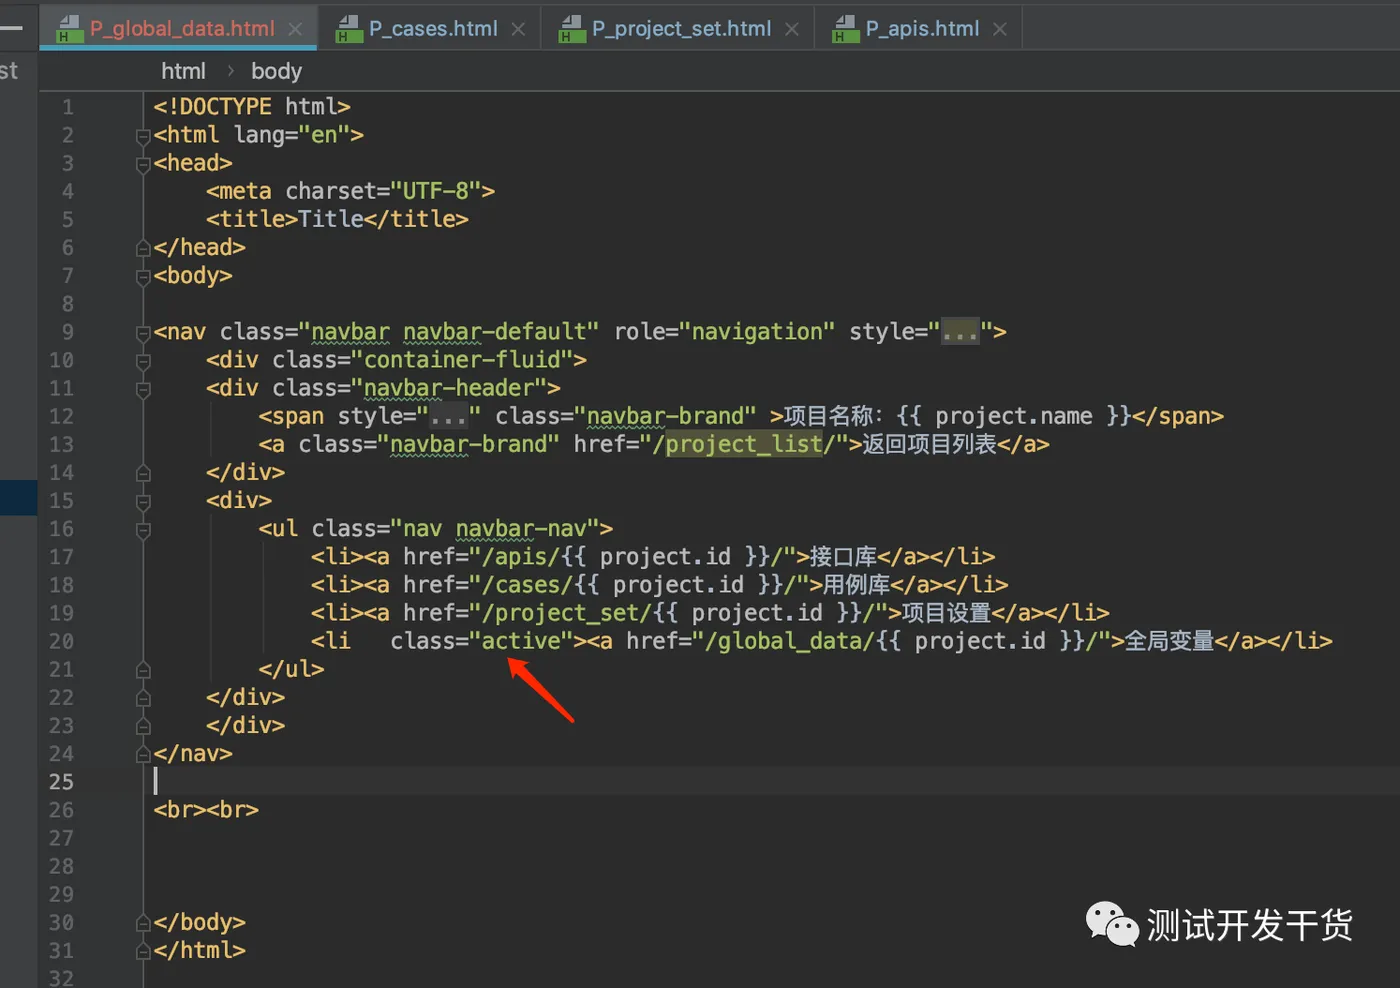Image resolution: width=1400 pixels, height=988 pixels.
Task: Expand the folded style value on line 12
Action: [x=448, y=416]
